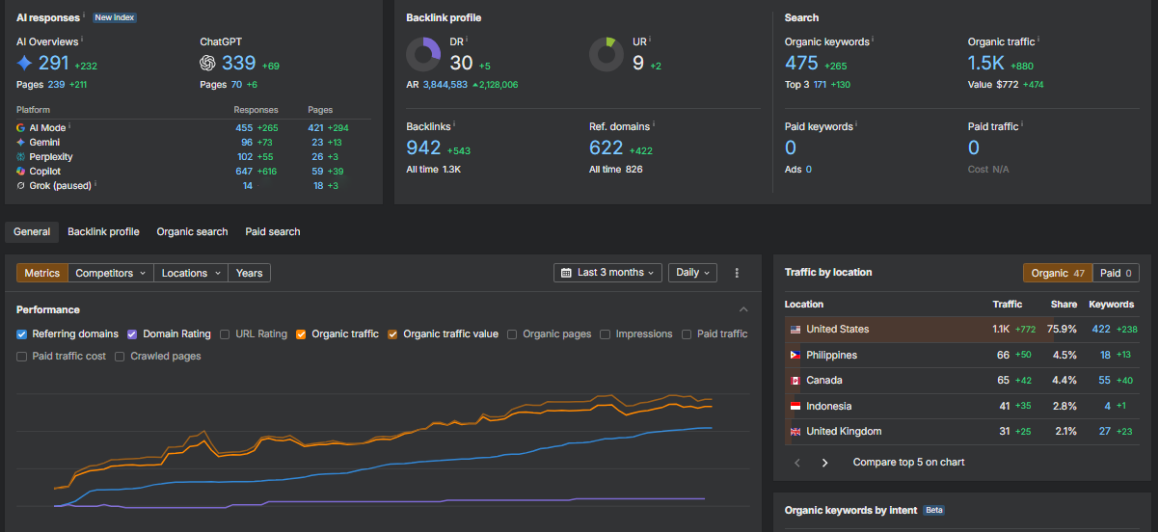Screen dimensions: 1158x532
Task: Click the Top 3 value 171
Action: point(820,85)
